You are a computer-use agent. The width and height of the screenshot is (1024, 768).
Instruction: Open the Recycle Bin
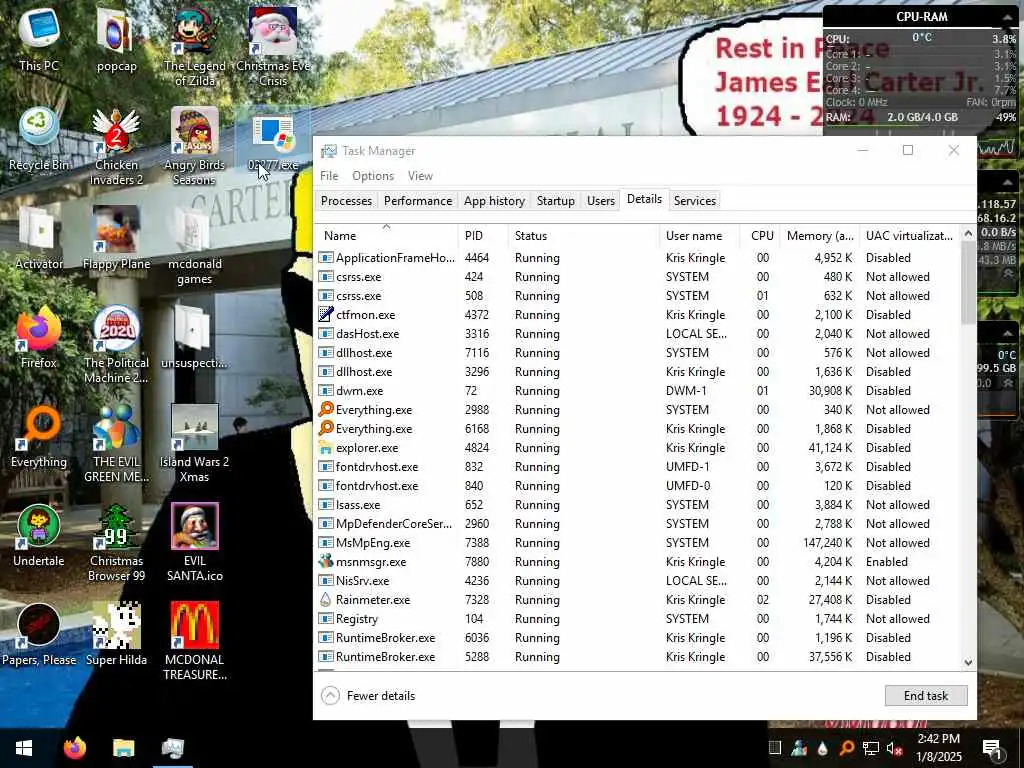[x=39, y=138]
